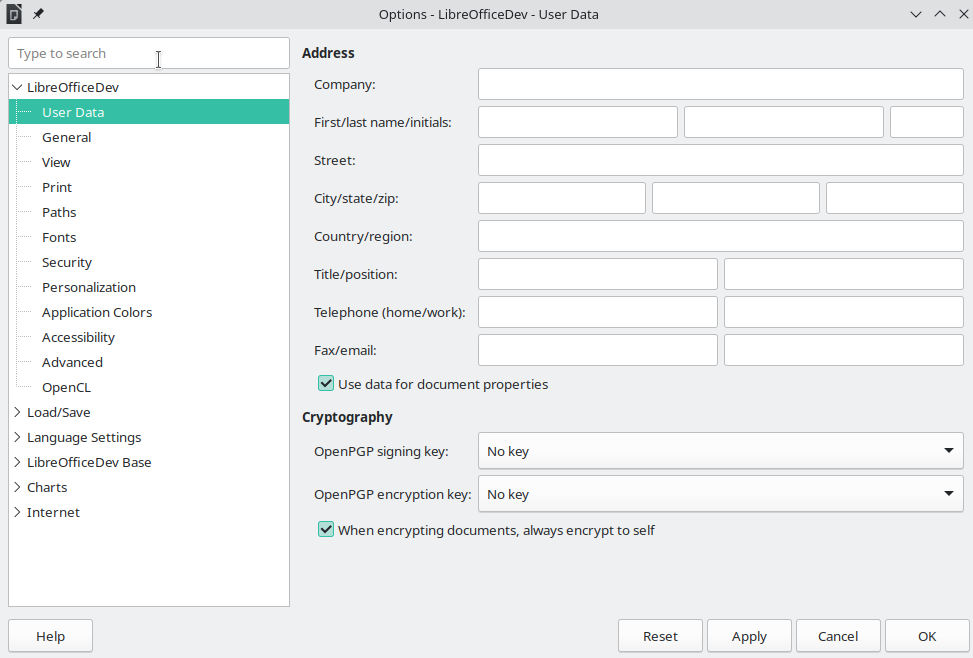Click the Fax input field

[598, 350]
